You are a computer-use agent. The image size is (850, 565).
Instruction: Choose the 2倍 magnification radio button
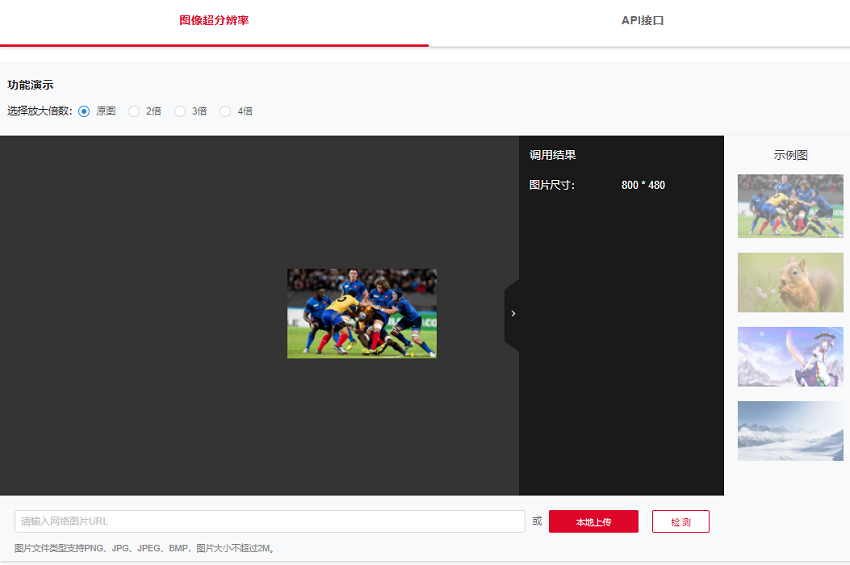point(134,111)
